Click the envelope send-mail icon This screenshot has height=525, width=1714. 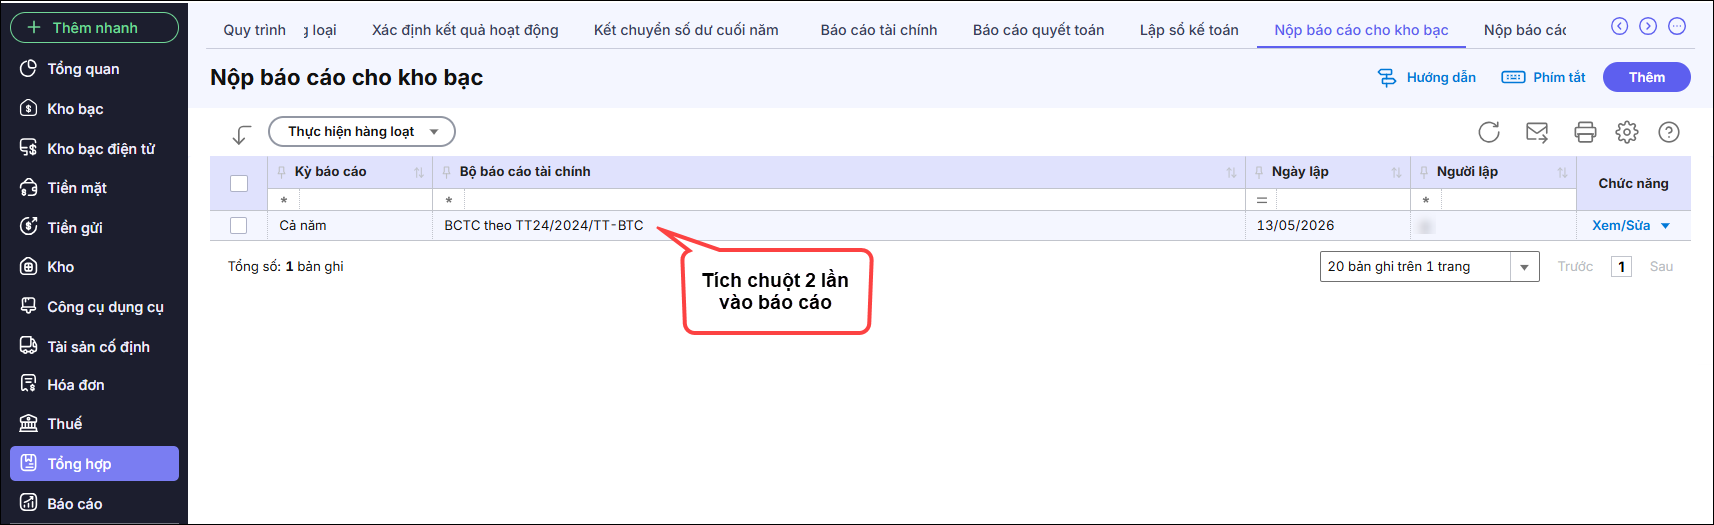coord(1537,132)
